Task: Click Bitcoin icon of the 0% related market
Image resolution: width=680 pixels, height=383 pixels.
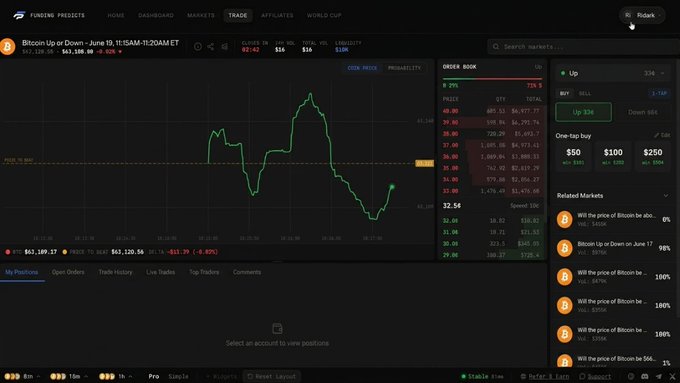Action: pyautogui.click(x=565, y=219)
